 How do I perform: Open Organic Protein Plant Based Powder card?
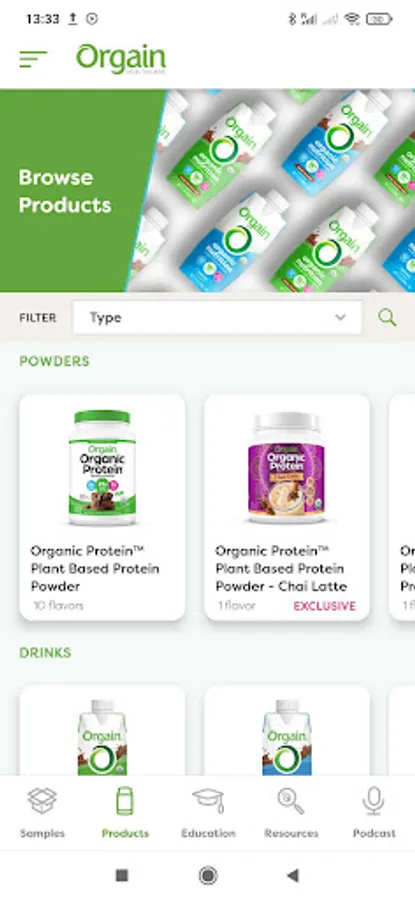coord(102,507)
